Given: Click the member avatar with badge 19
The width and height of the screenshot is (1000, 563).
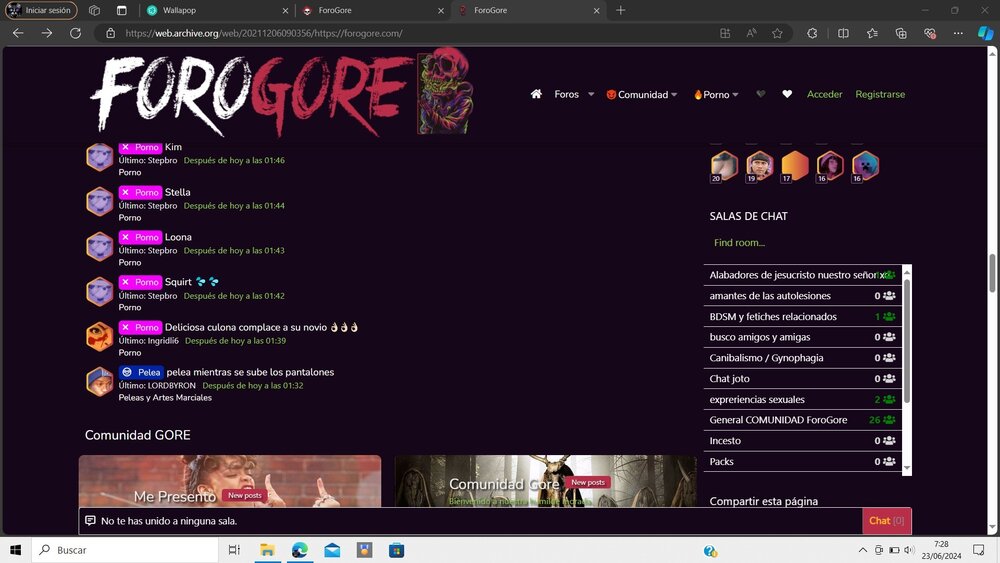Looking at the screenshot, I should tap(760, 166).
